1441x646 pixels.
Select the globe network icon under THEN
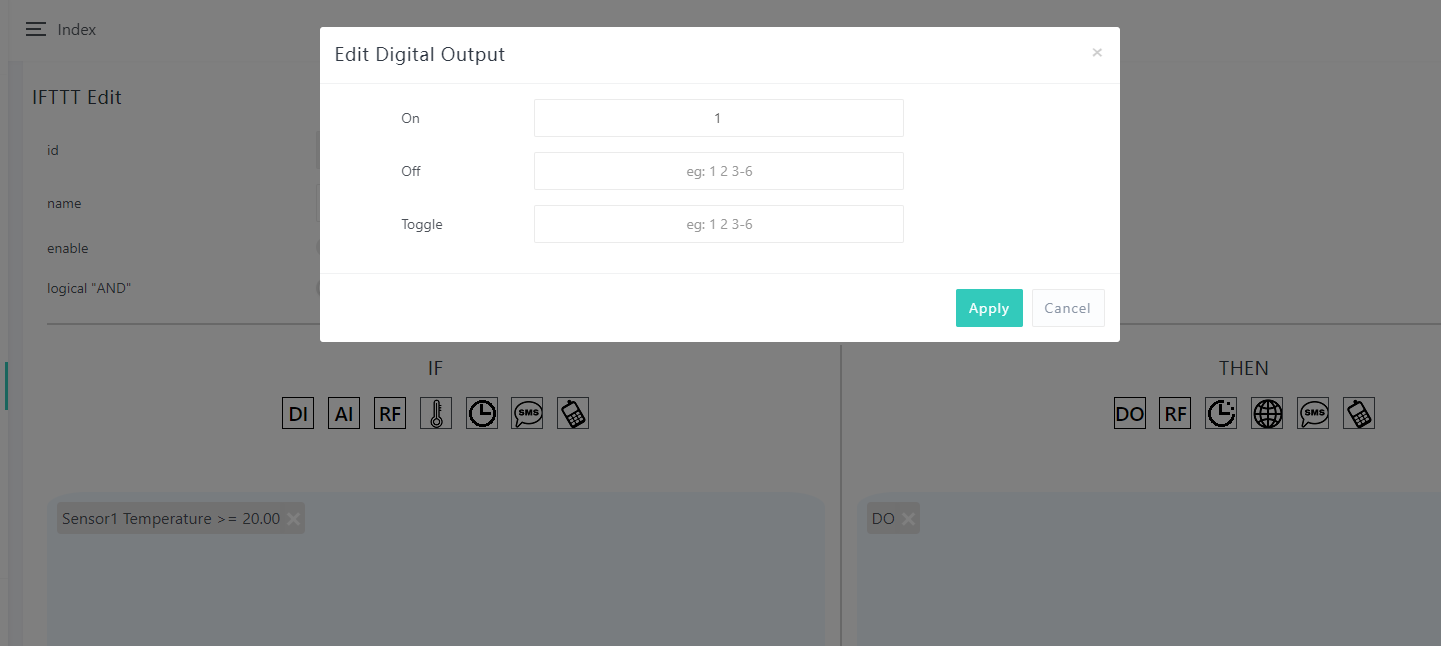tap(1267, 413)
